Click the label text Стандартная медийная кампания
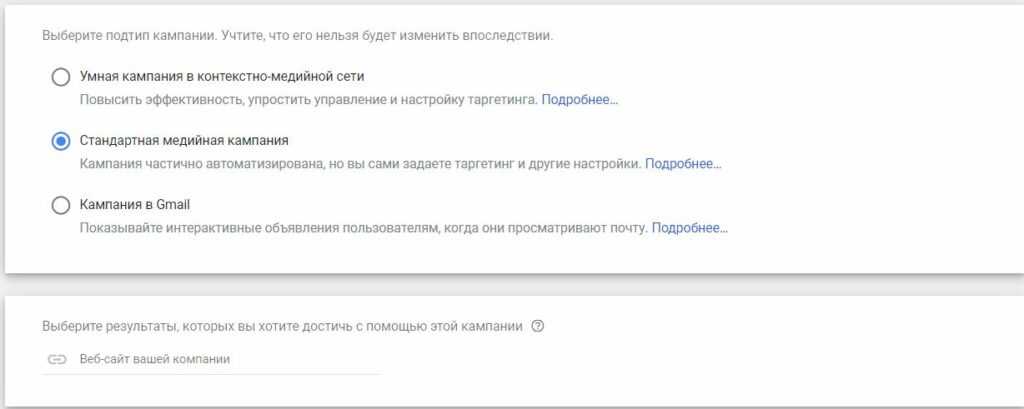The width and height of the screenshot is (1024, 409). coord(184,140)
